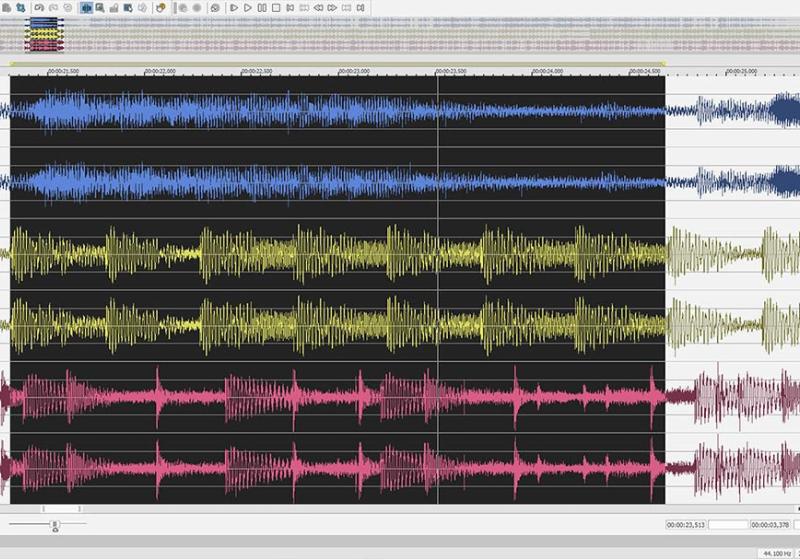
Task: Click the 44,100 Hz sample rate status field
Action: pos(775,553)
